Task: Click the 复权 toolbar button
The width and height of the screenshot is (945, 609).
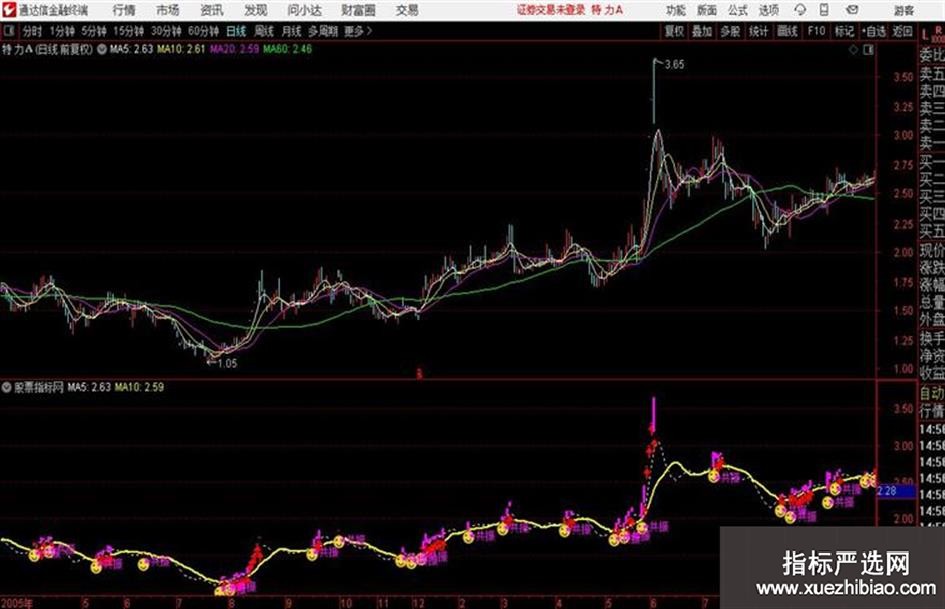Action: click(x=674, y=31)
